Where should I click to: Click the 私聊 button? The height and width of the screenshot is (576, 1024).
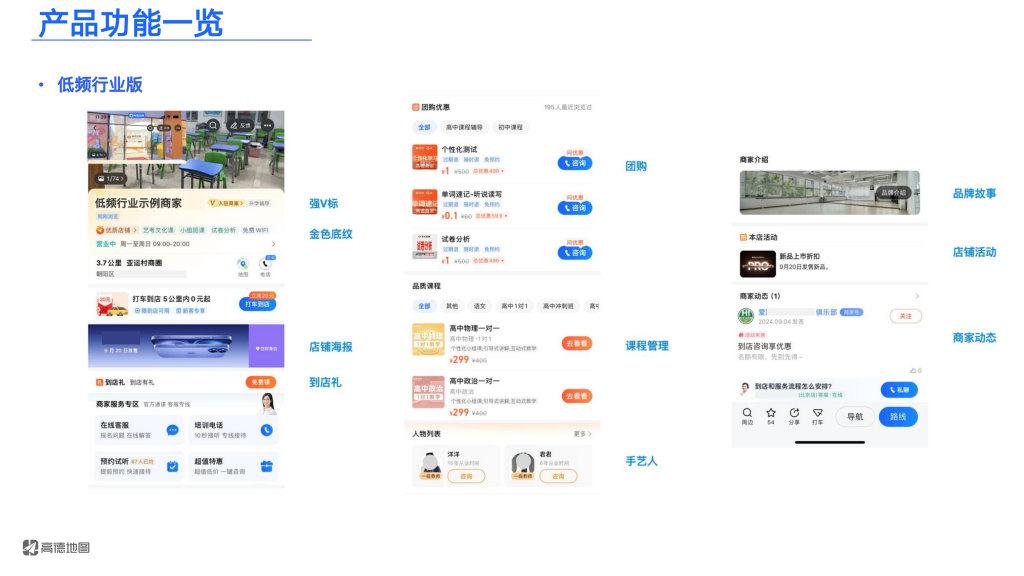[899, 390]
